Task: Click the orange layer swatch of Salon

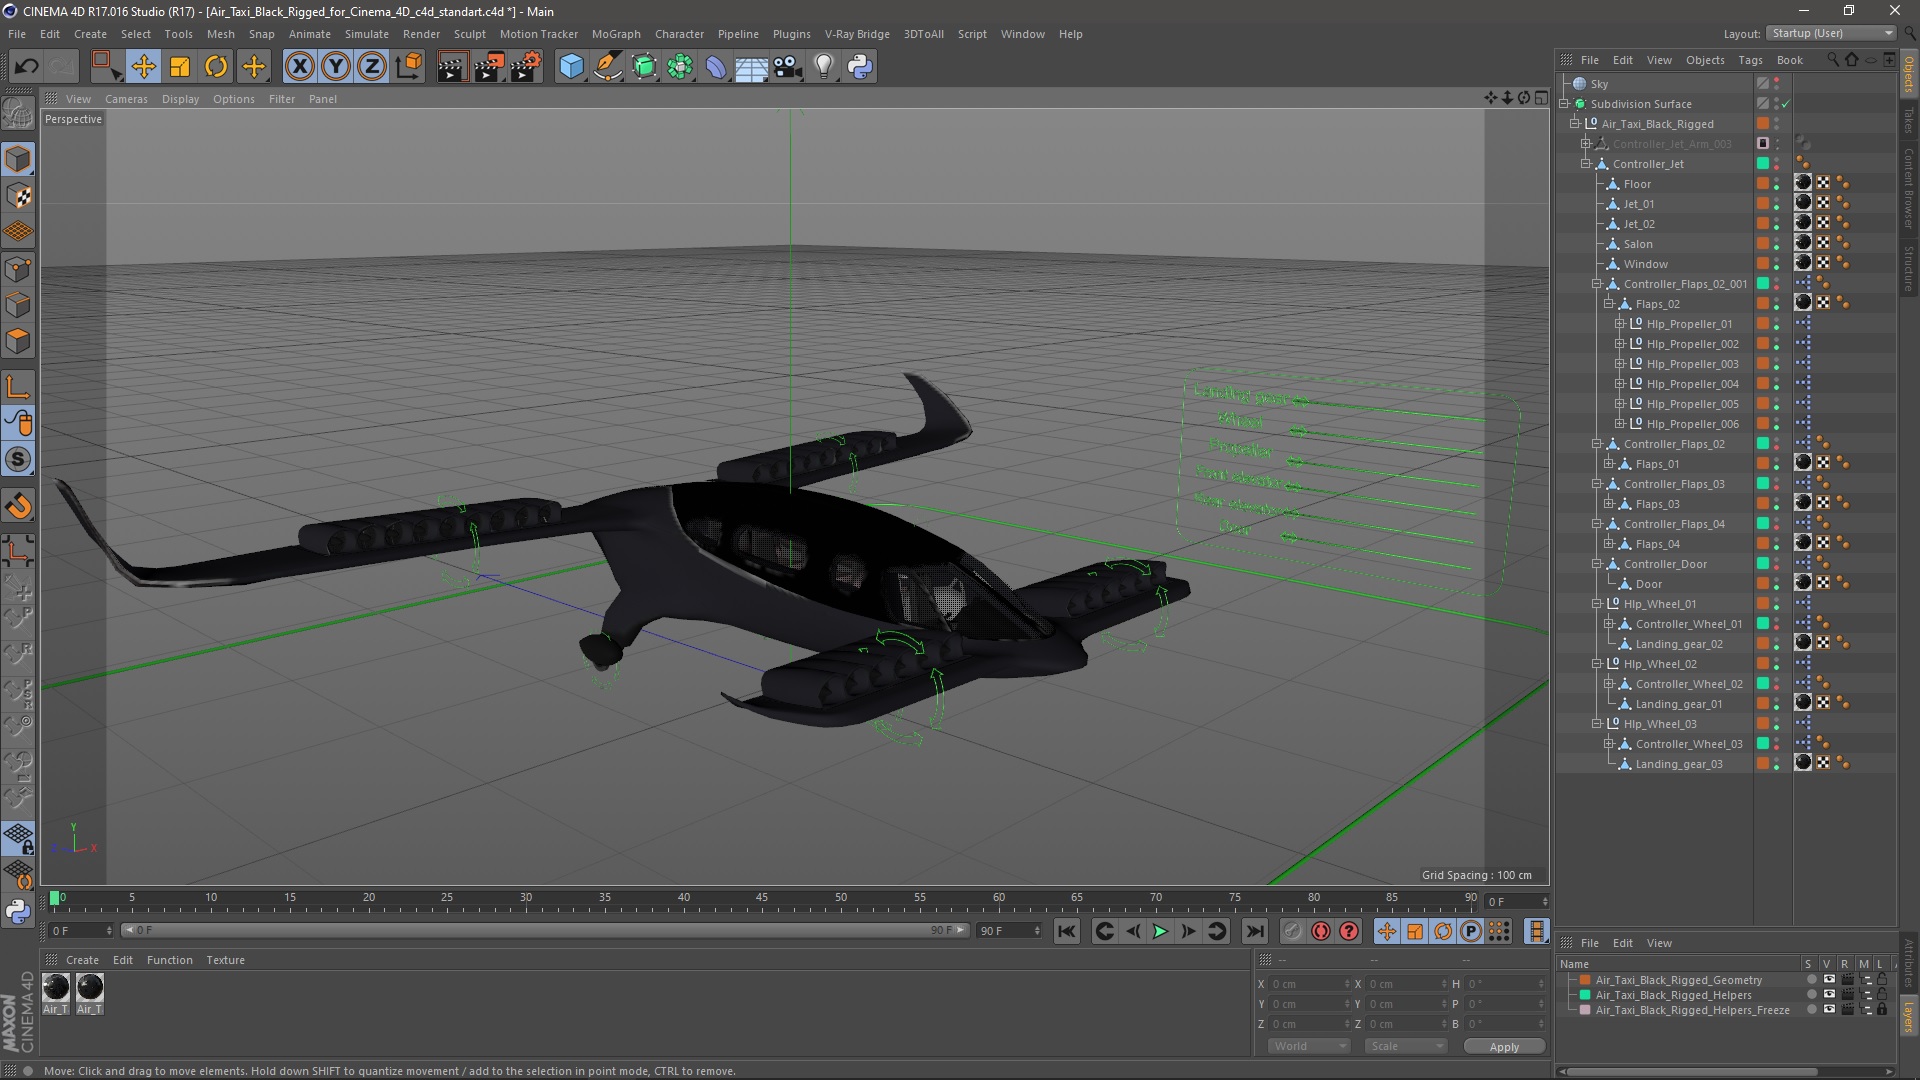Action: pyautogui.click(x=1763, y=244)
